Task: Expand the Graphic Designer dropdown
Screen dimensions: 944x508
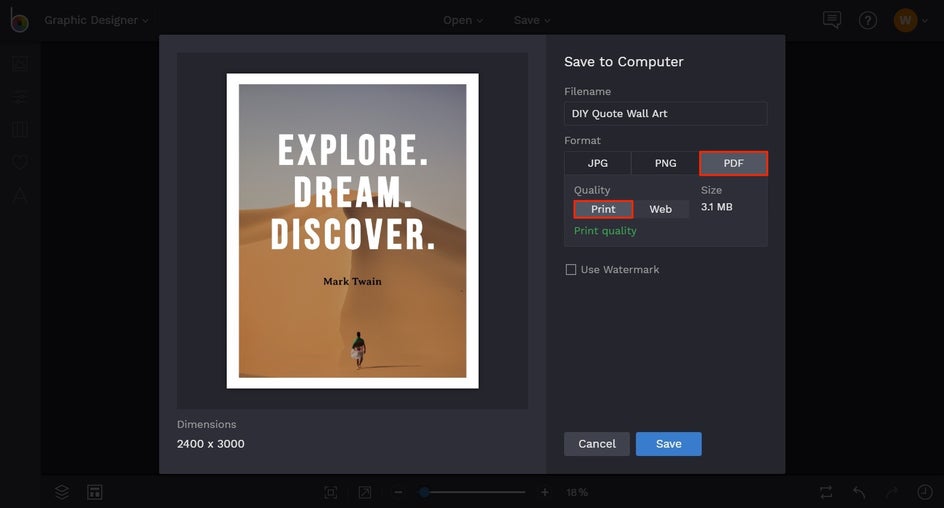Action: click(96, 20)
